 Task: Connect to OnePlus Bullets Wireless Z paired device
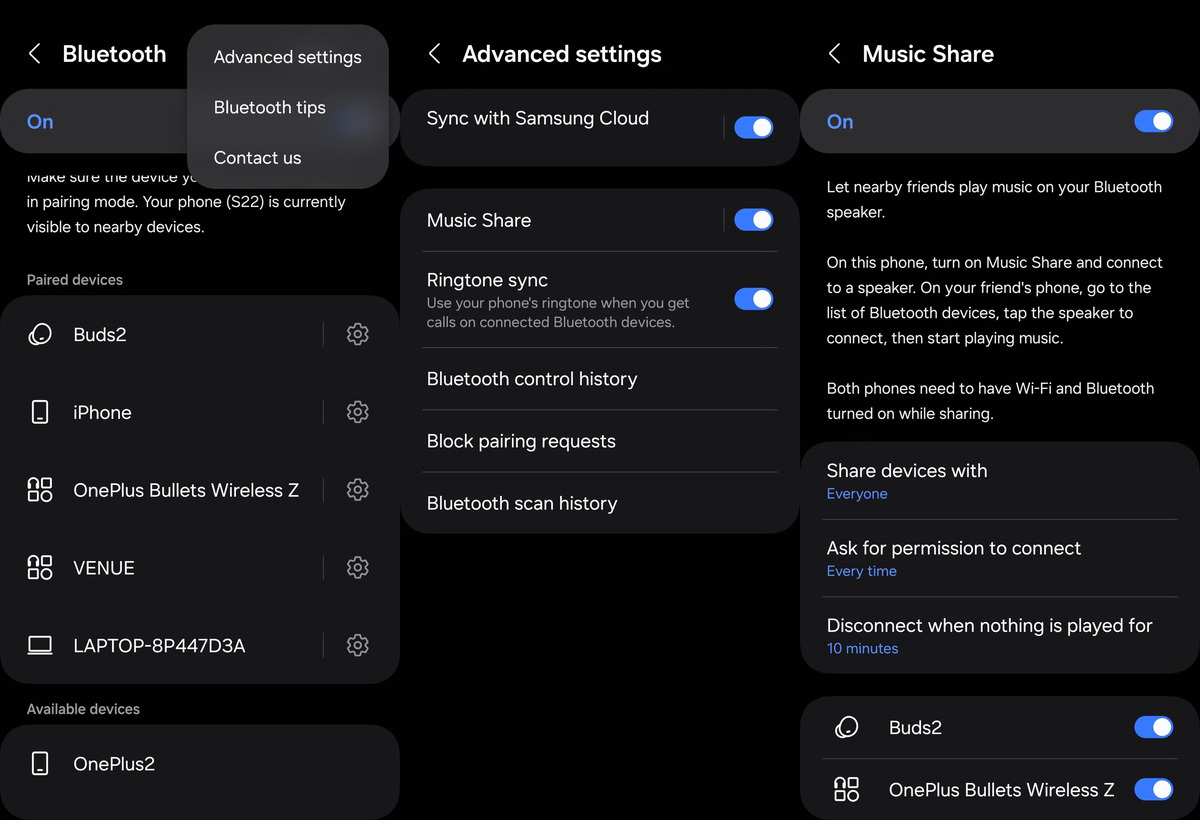[186, 490]
